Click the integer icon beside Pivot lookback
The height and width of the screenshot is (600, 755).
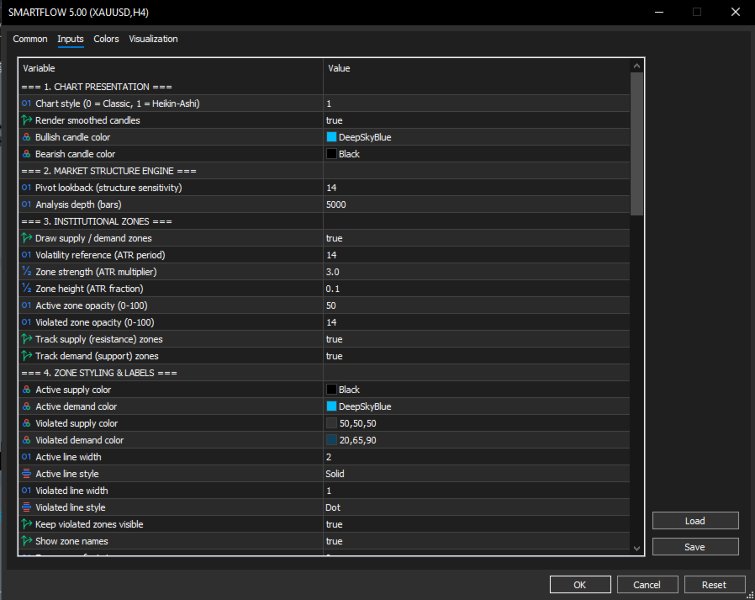(26, 188)
